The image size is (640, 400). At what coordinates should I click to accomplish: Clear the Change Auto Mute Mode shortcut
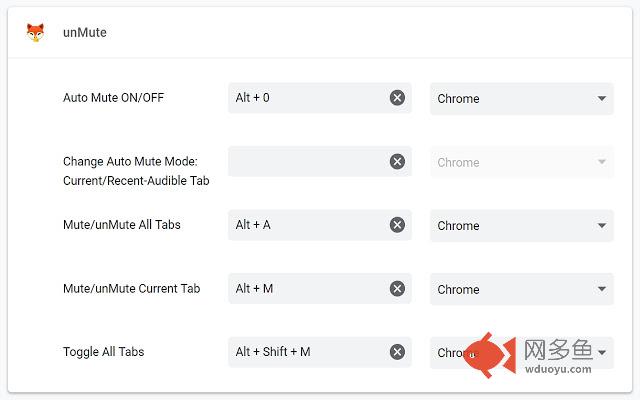[397, 162]
